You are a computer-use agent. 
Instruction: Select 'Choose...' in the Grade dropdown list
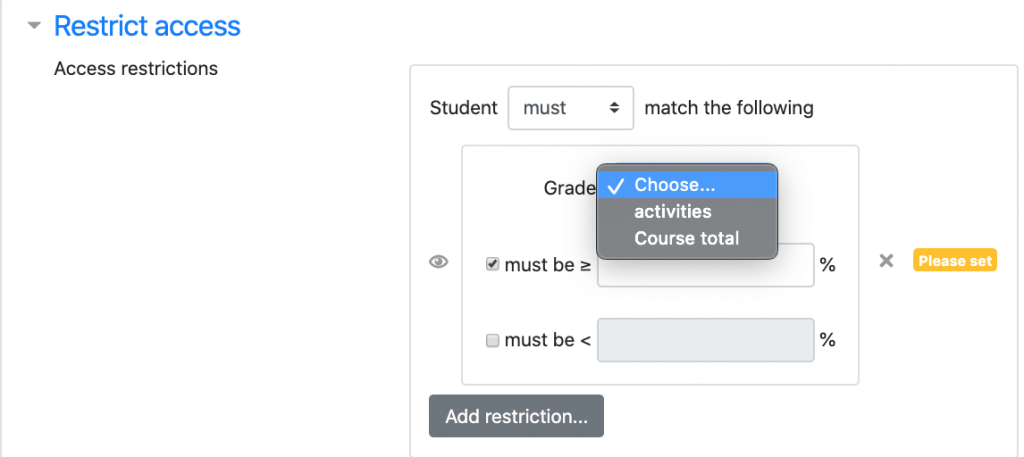pos(687,185)
